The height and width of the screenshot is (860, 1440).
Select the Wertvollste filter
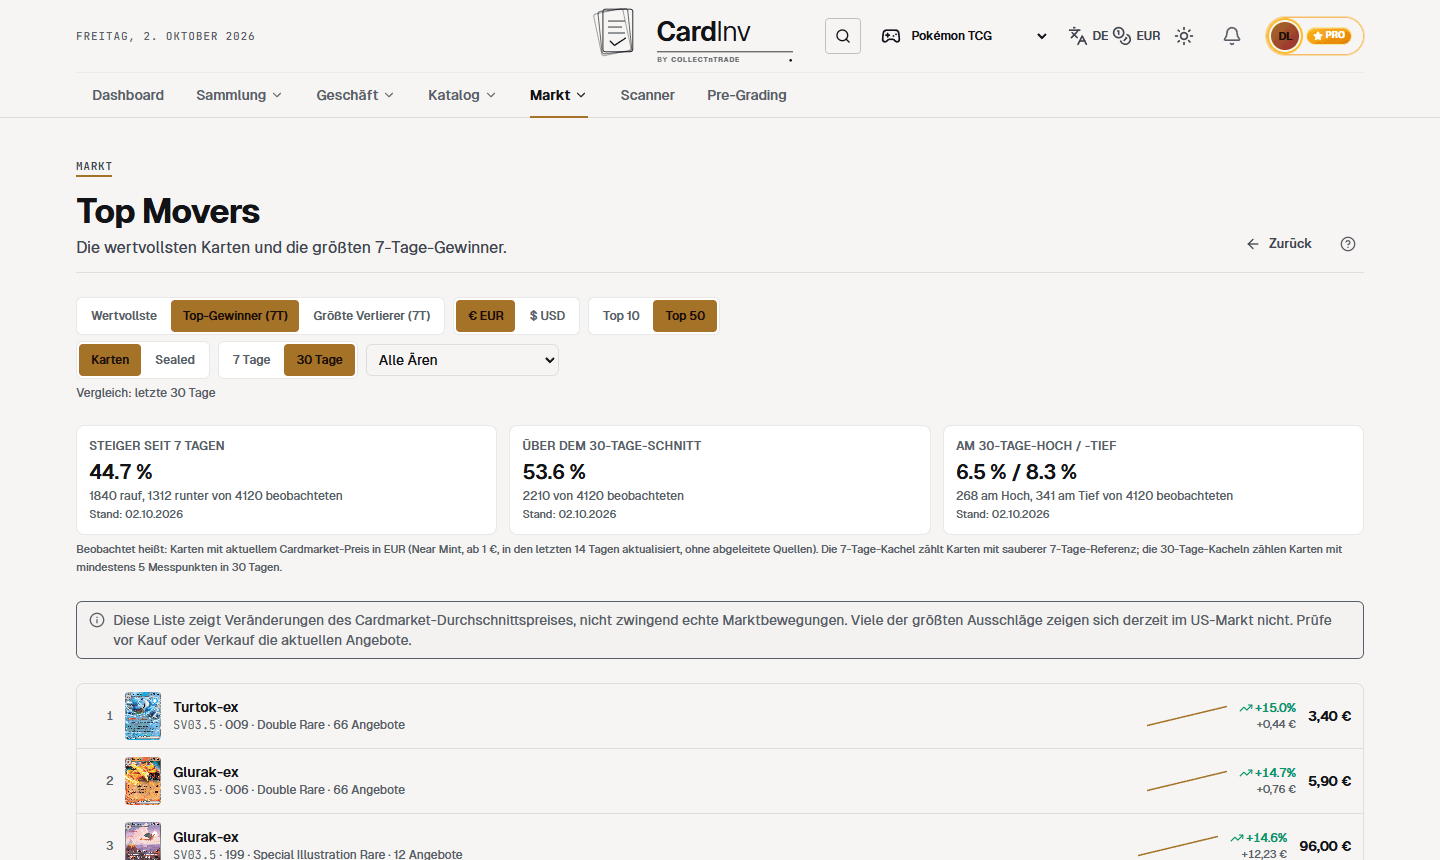124,316
